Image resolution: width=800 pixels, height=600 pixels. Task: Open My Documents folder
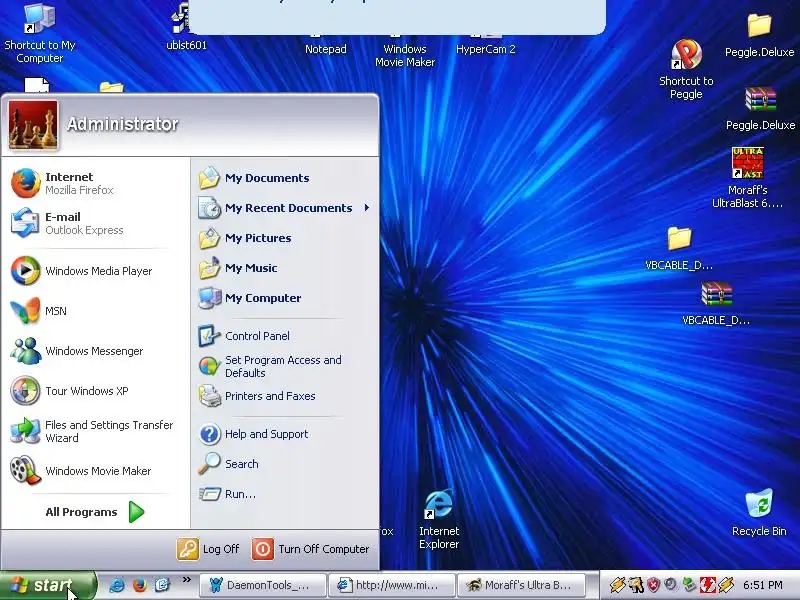(284, 178)
